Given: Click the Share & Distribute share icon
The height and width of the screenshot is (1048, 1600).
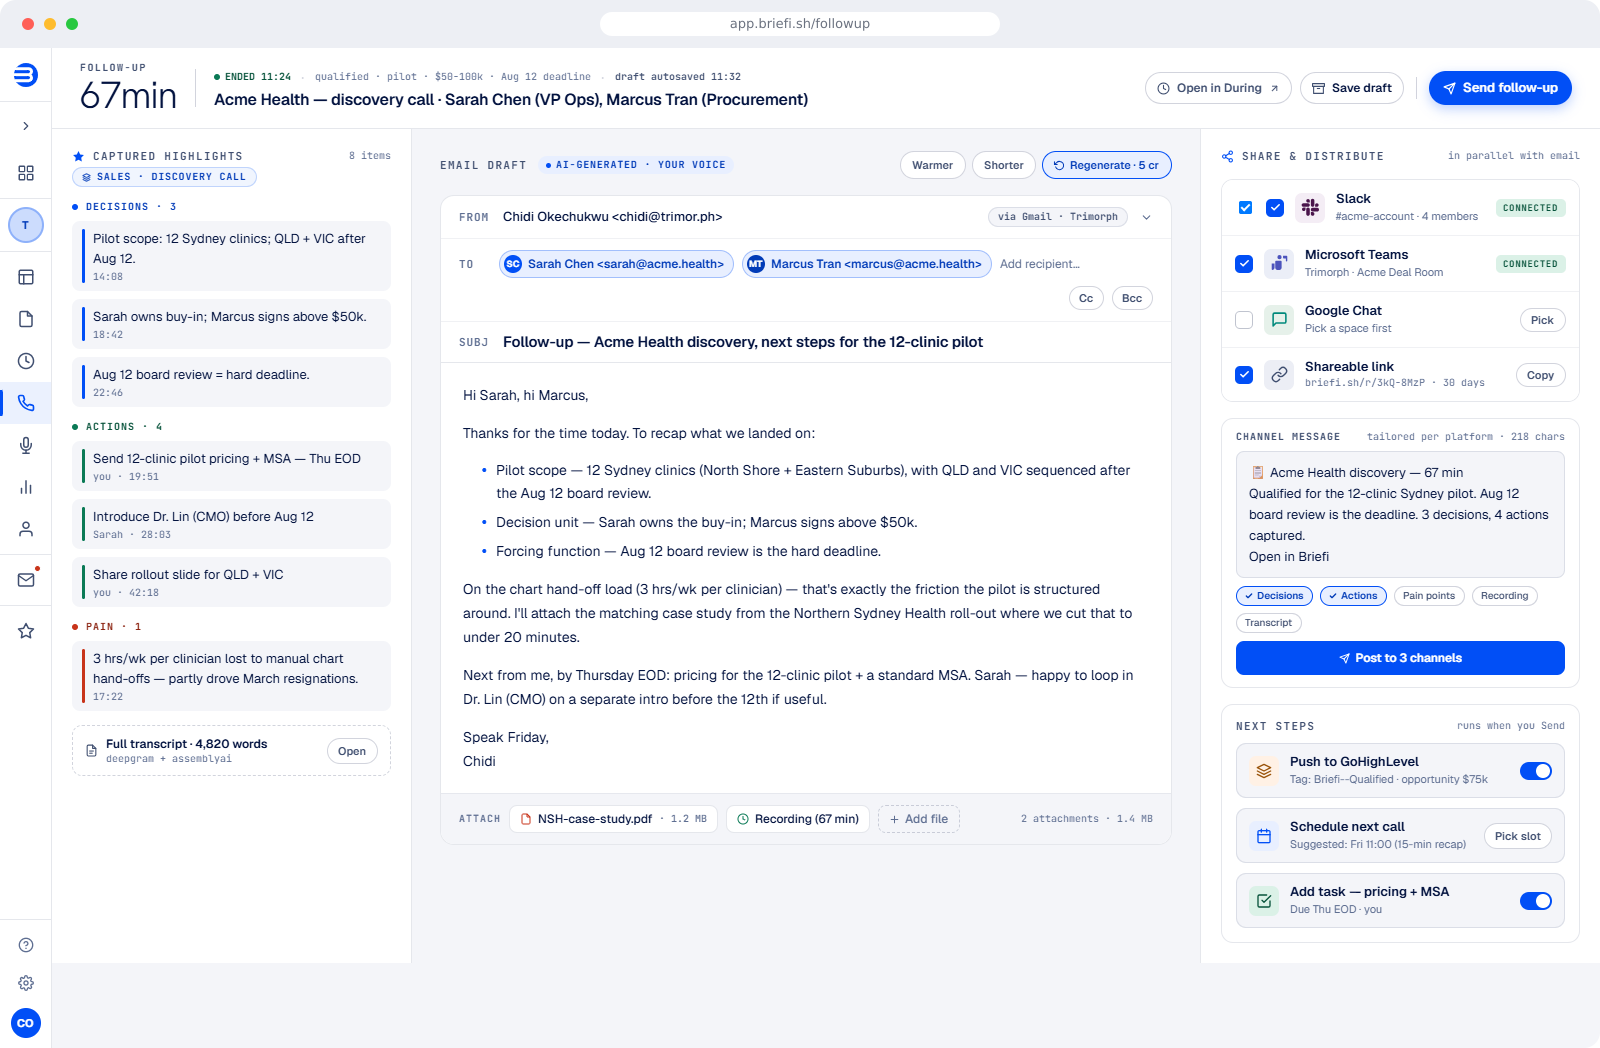Looking at the screenshot, I should (x=1227, y=156).
